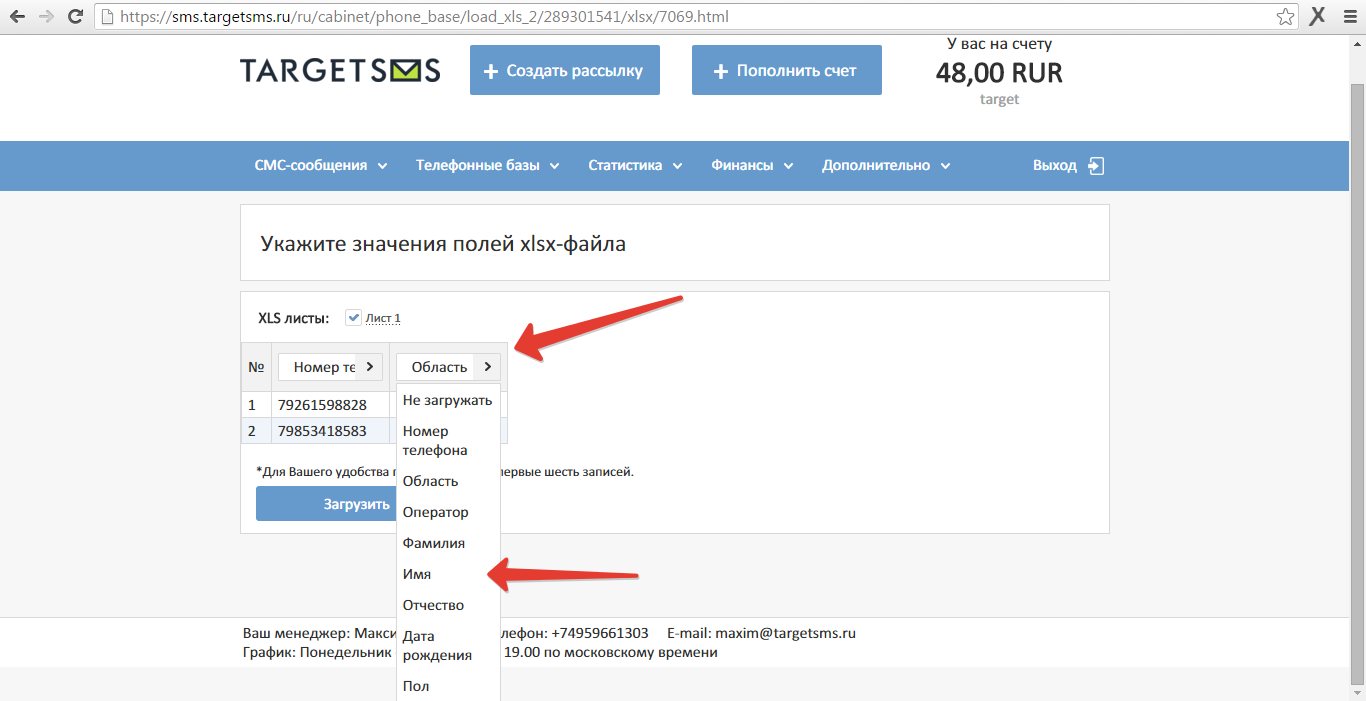This screenshot has height=701, width=1366.
Task: Select Оператор in the dropdown list
Action: pos(448,512)
